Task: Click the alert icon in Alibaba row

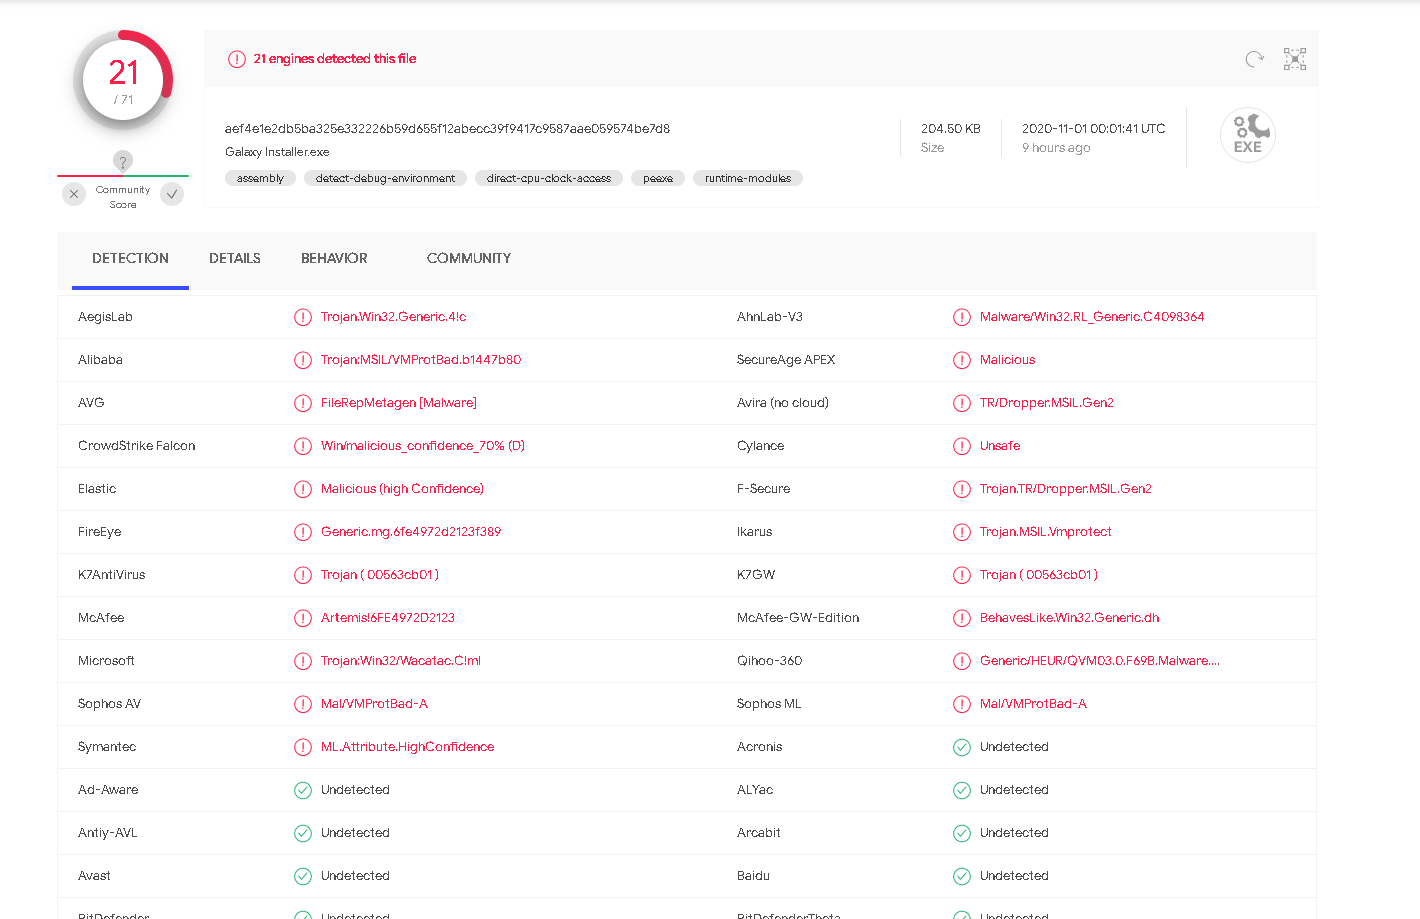Action: point(303,360)
